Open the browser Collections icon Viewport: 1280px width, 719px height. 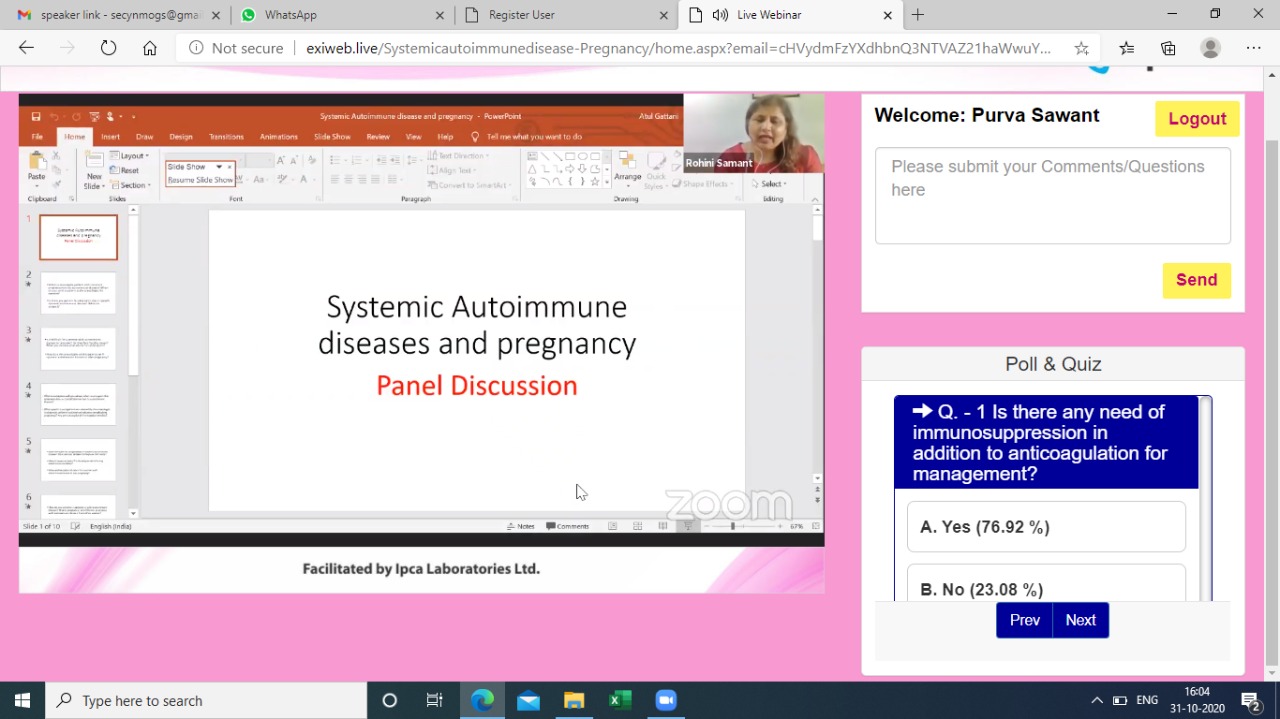pos(1168,48)
